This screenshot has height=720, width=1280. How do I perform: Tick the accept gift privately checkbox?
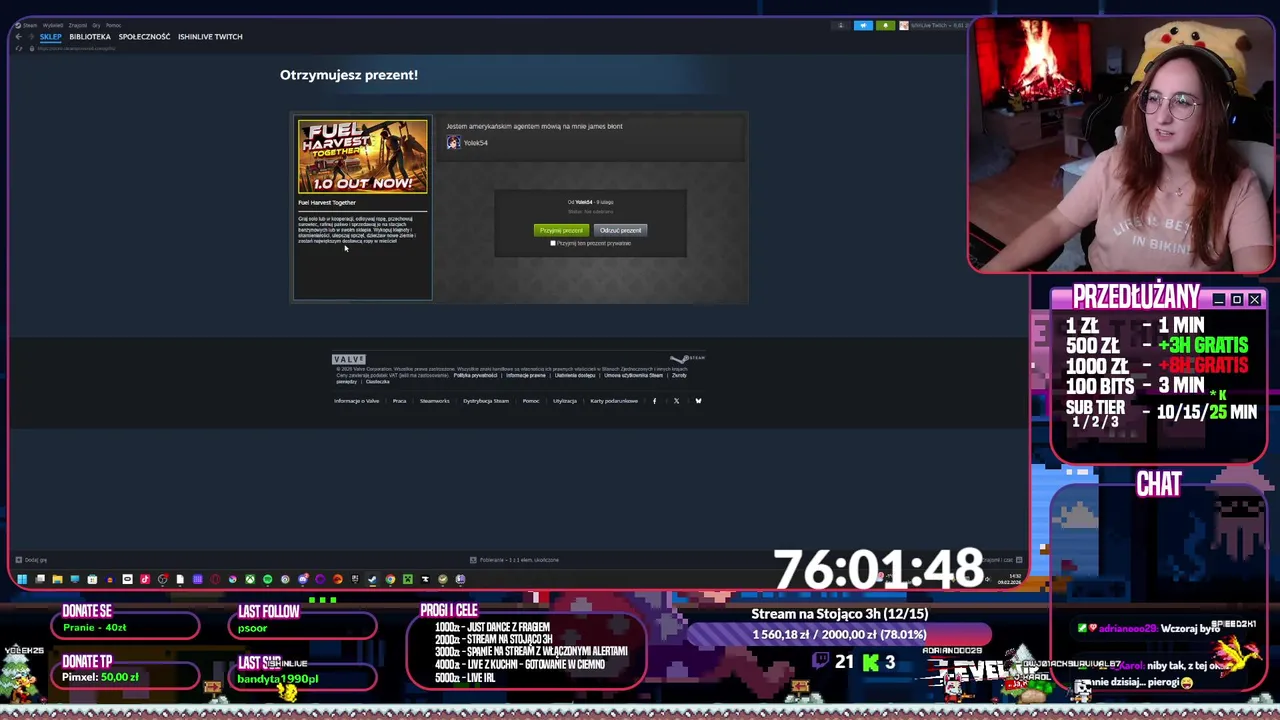553,243
